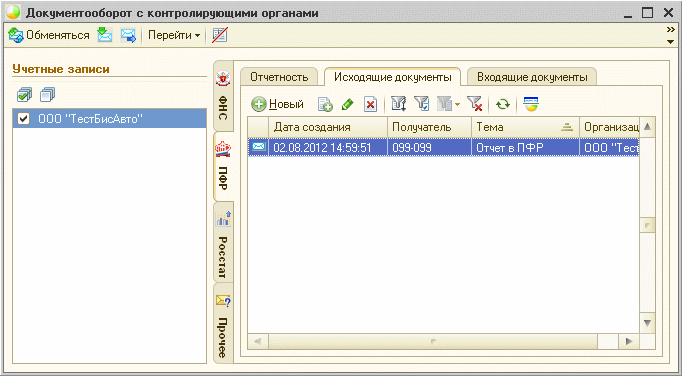The height and width of the screenshot is (376, 682).
Task: Select the recipient cell 099-099
Action: coord(429,148)
